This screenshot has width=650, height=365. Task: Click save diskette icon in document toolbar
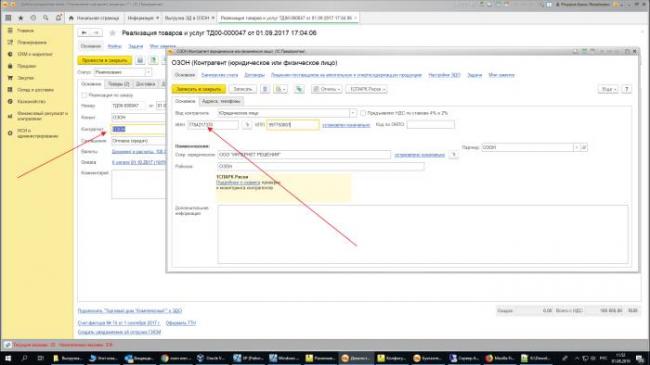click(140, 60)
